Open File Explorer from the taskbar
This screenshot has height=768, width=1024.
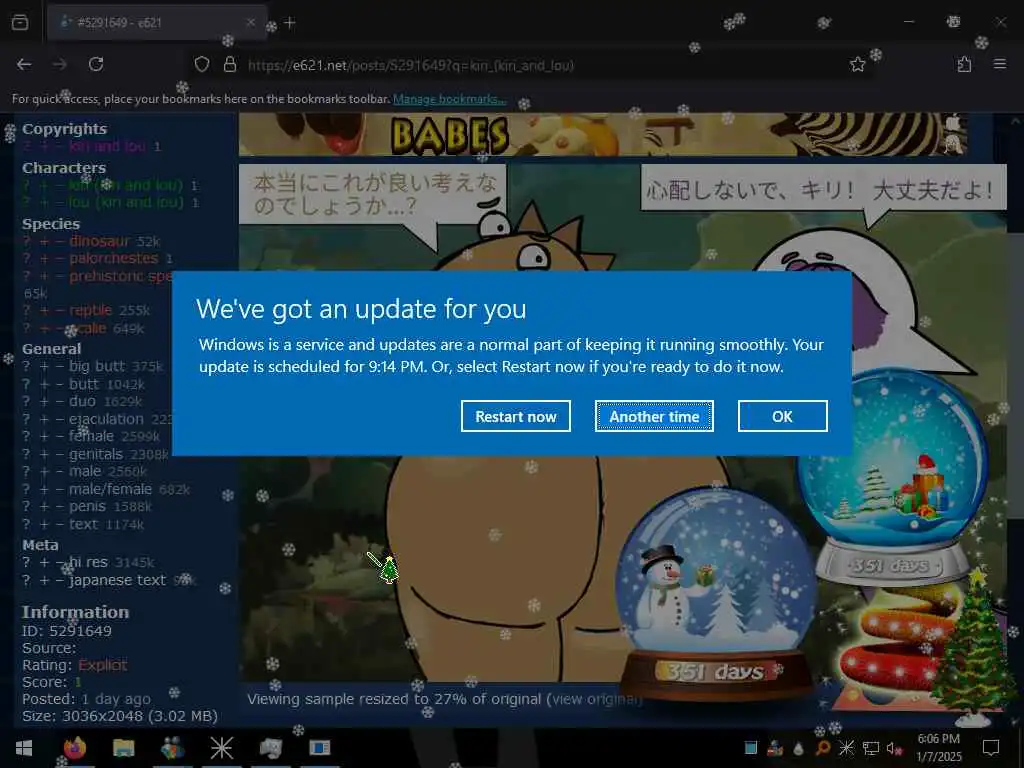coord(123,748)
